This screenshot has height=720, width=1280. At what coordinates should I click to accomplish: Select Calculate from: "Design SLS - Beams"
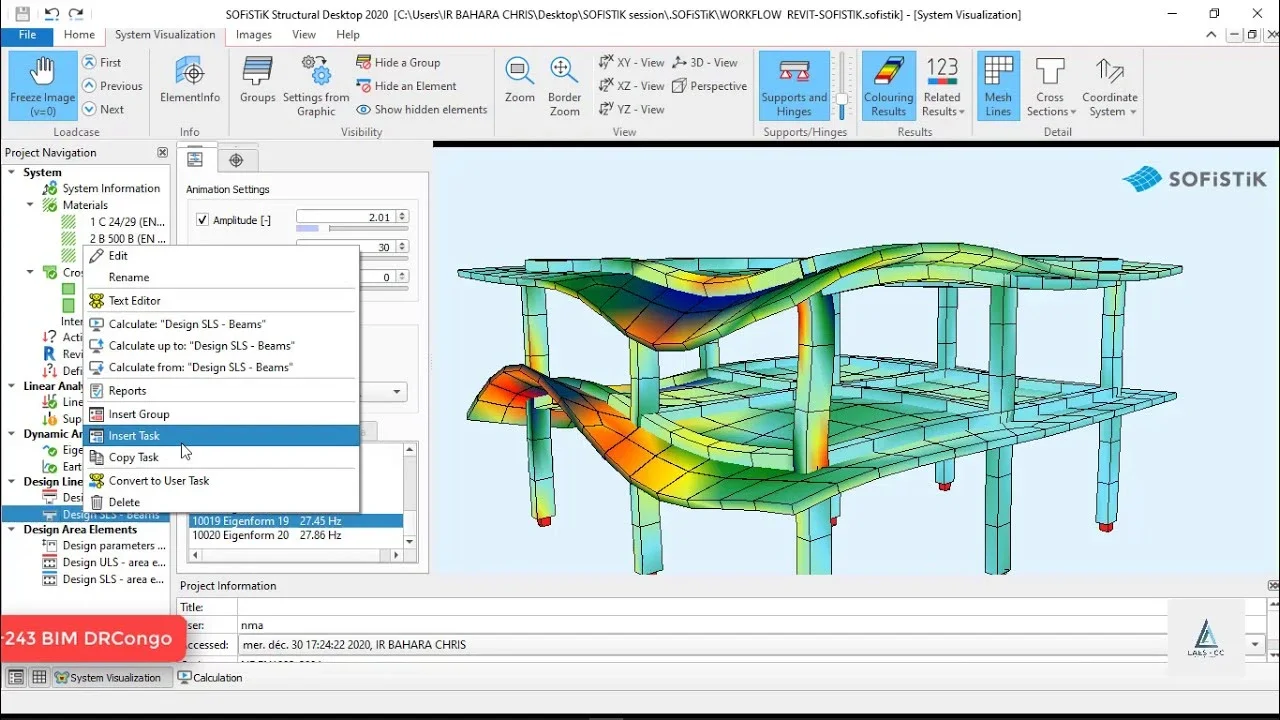pyautogui.click(x=221, y=367)
